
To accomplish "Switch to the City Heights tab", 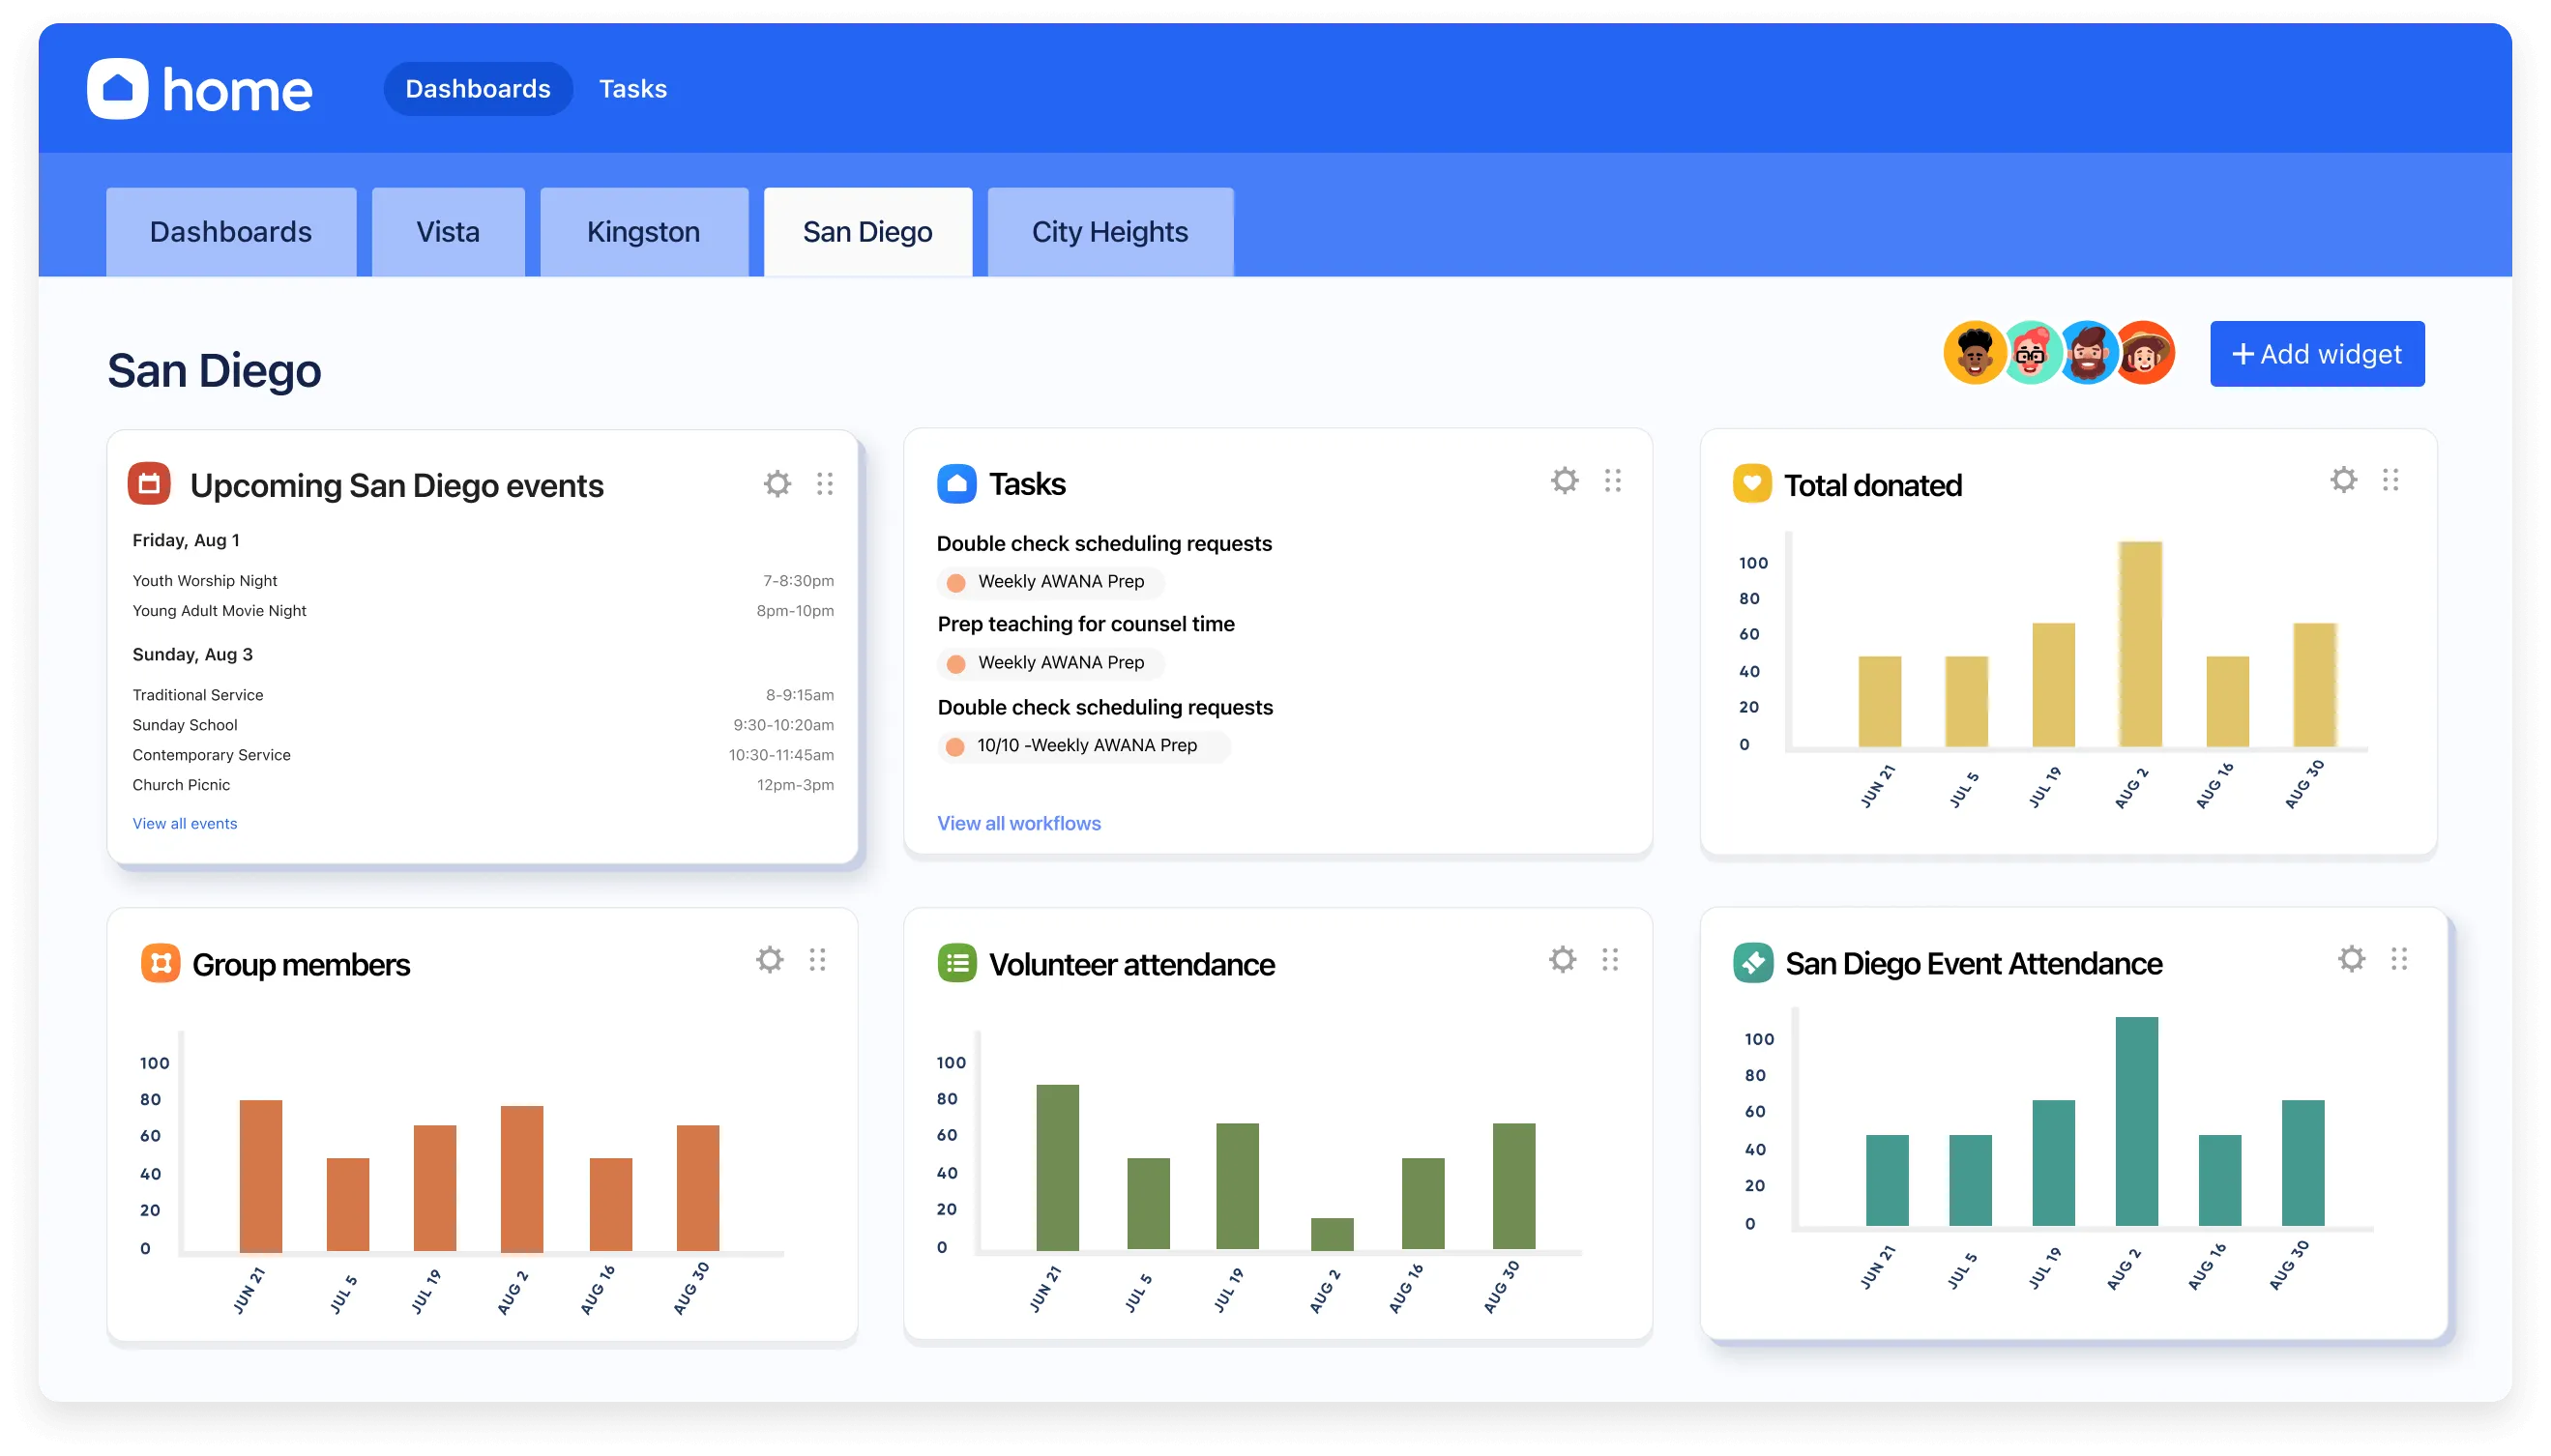I will pos(1109,232).
